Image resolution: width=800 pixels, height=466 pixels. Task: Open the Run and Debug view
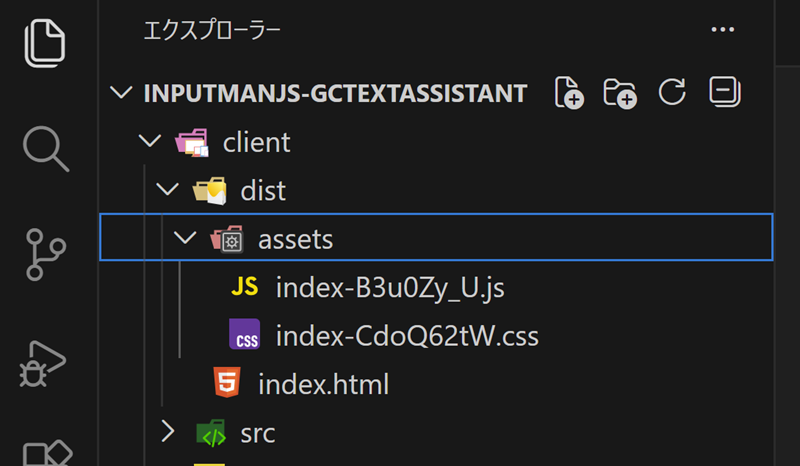43,364
